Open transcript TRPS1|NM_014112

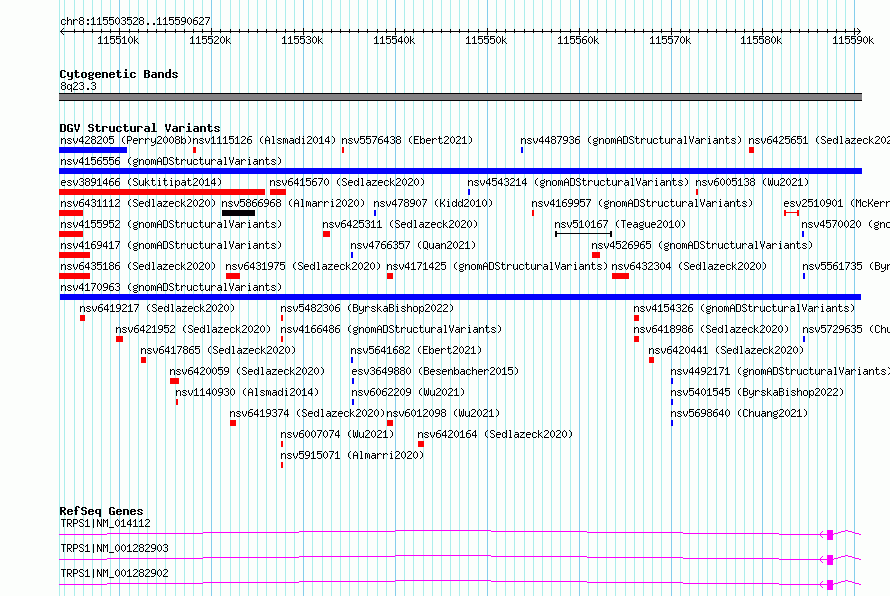coord(105,523)
